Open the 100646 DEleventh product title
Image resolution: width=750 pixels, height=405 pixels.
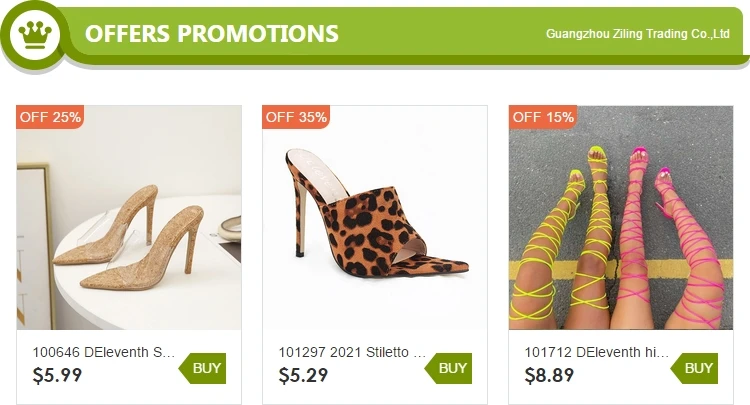pyautogui.click(x=104, y=352)
